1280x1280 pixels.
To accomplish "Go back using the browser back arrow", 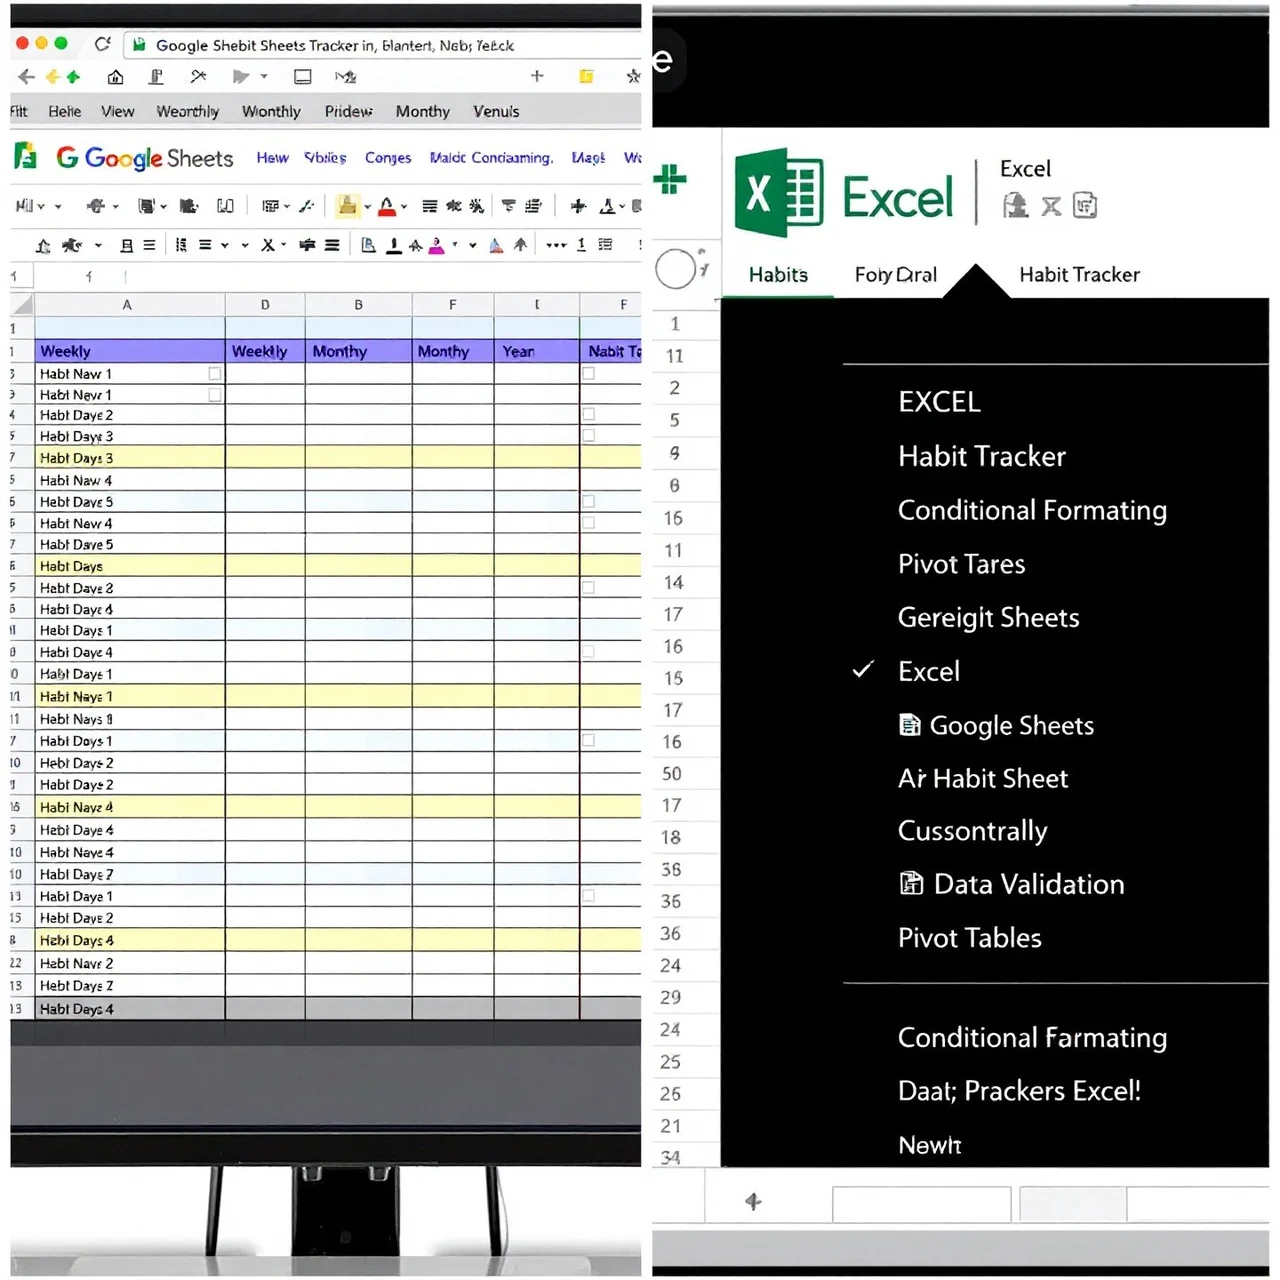I will pos(26,77).
